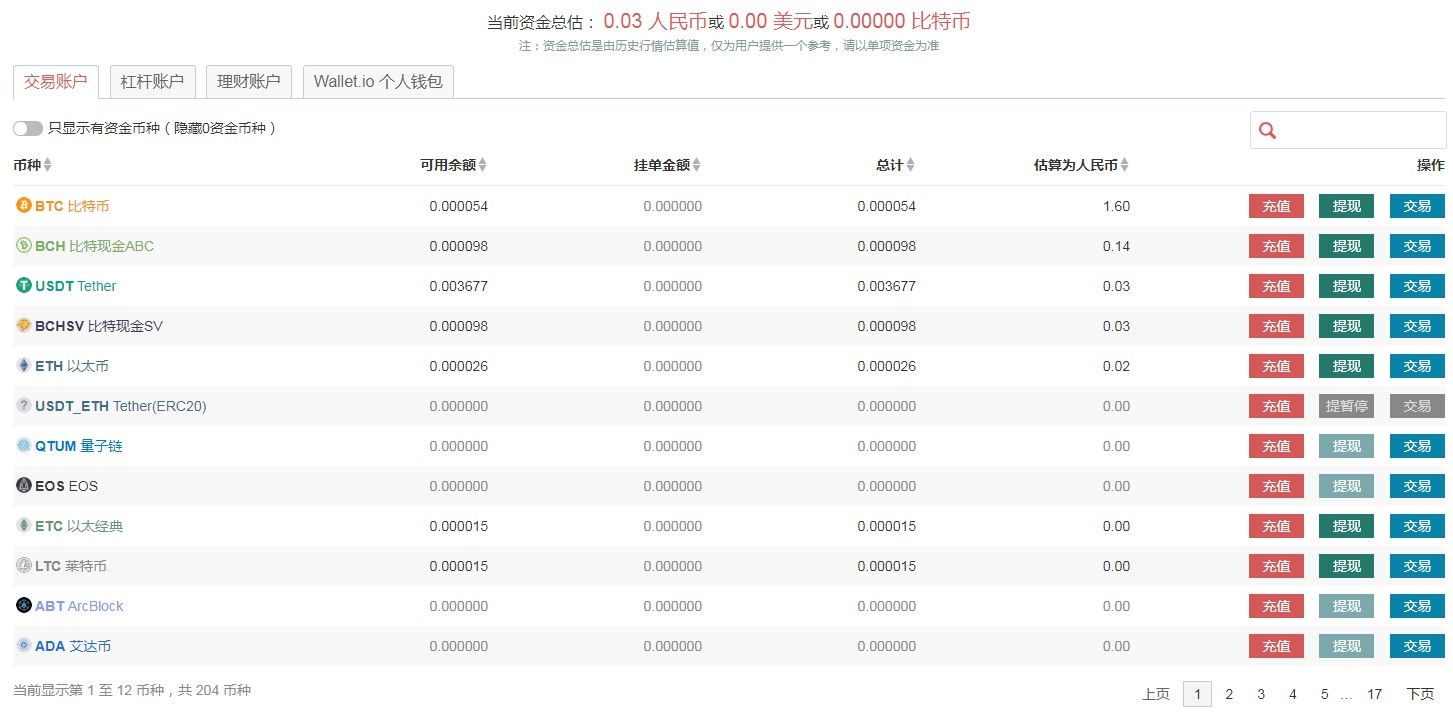Open the 杠杆账户 tab
The image size is (1453, 713).
152,82
